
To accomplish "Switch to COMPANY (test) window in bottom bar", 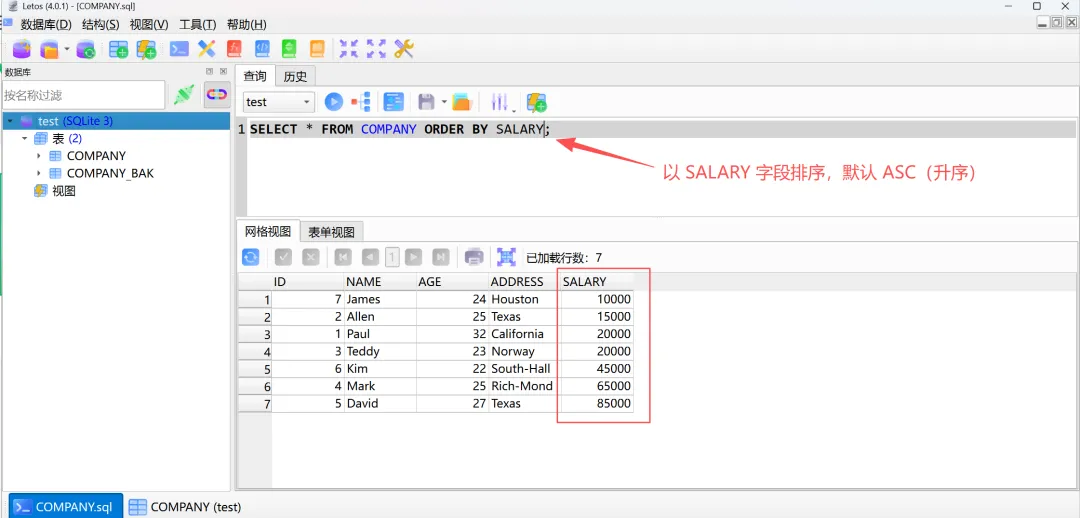I will pyautogui.click(x=186, y=506).
